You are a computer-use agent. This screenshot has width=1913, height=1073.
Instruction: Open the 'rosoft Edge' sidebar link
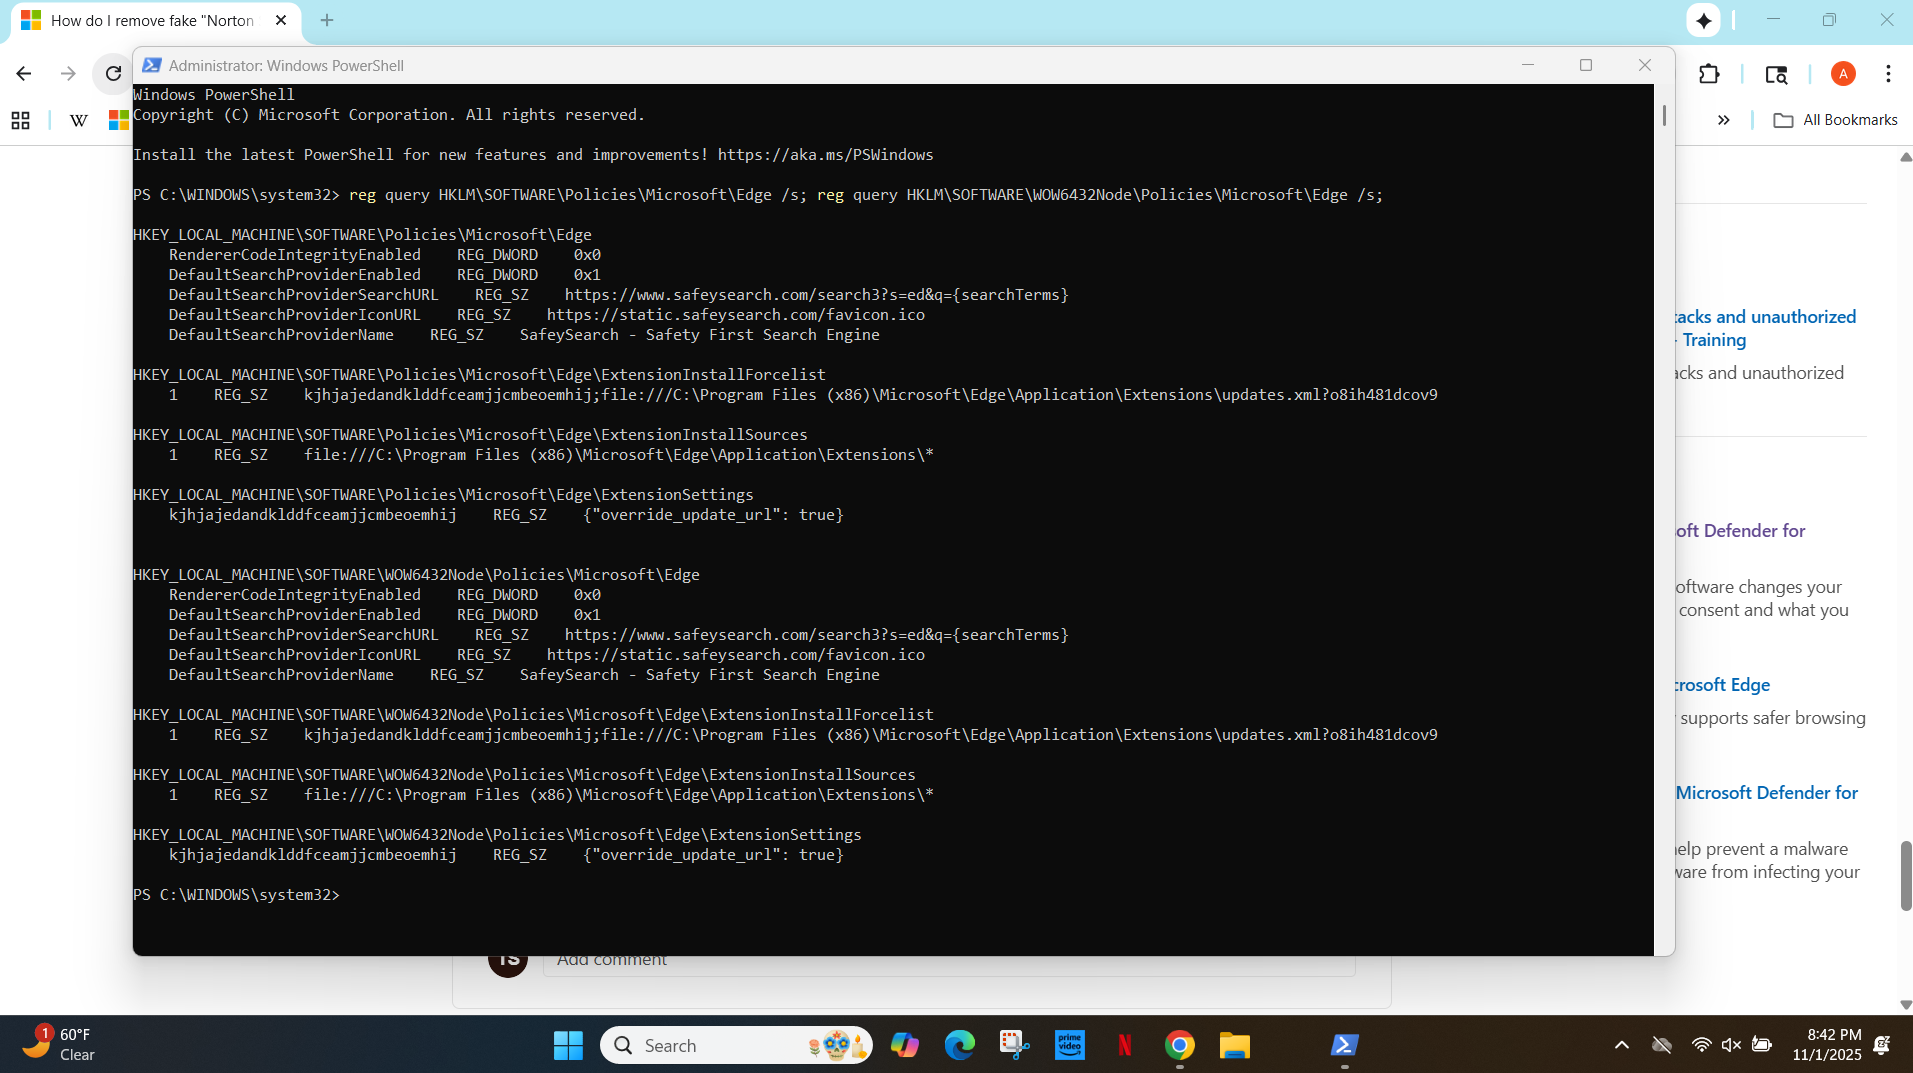click(x=1722, y=685)
